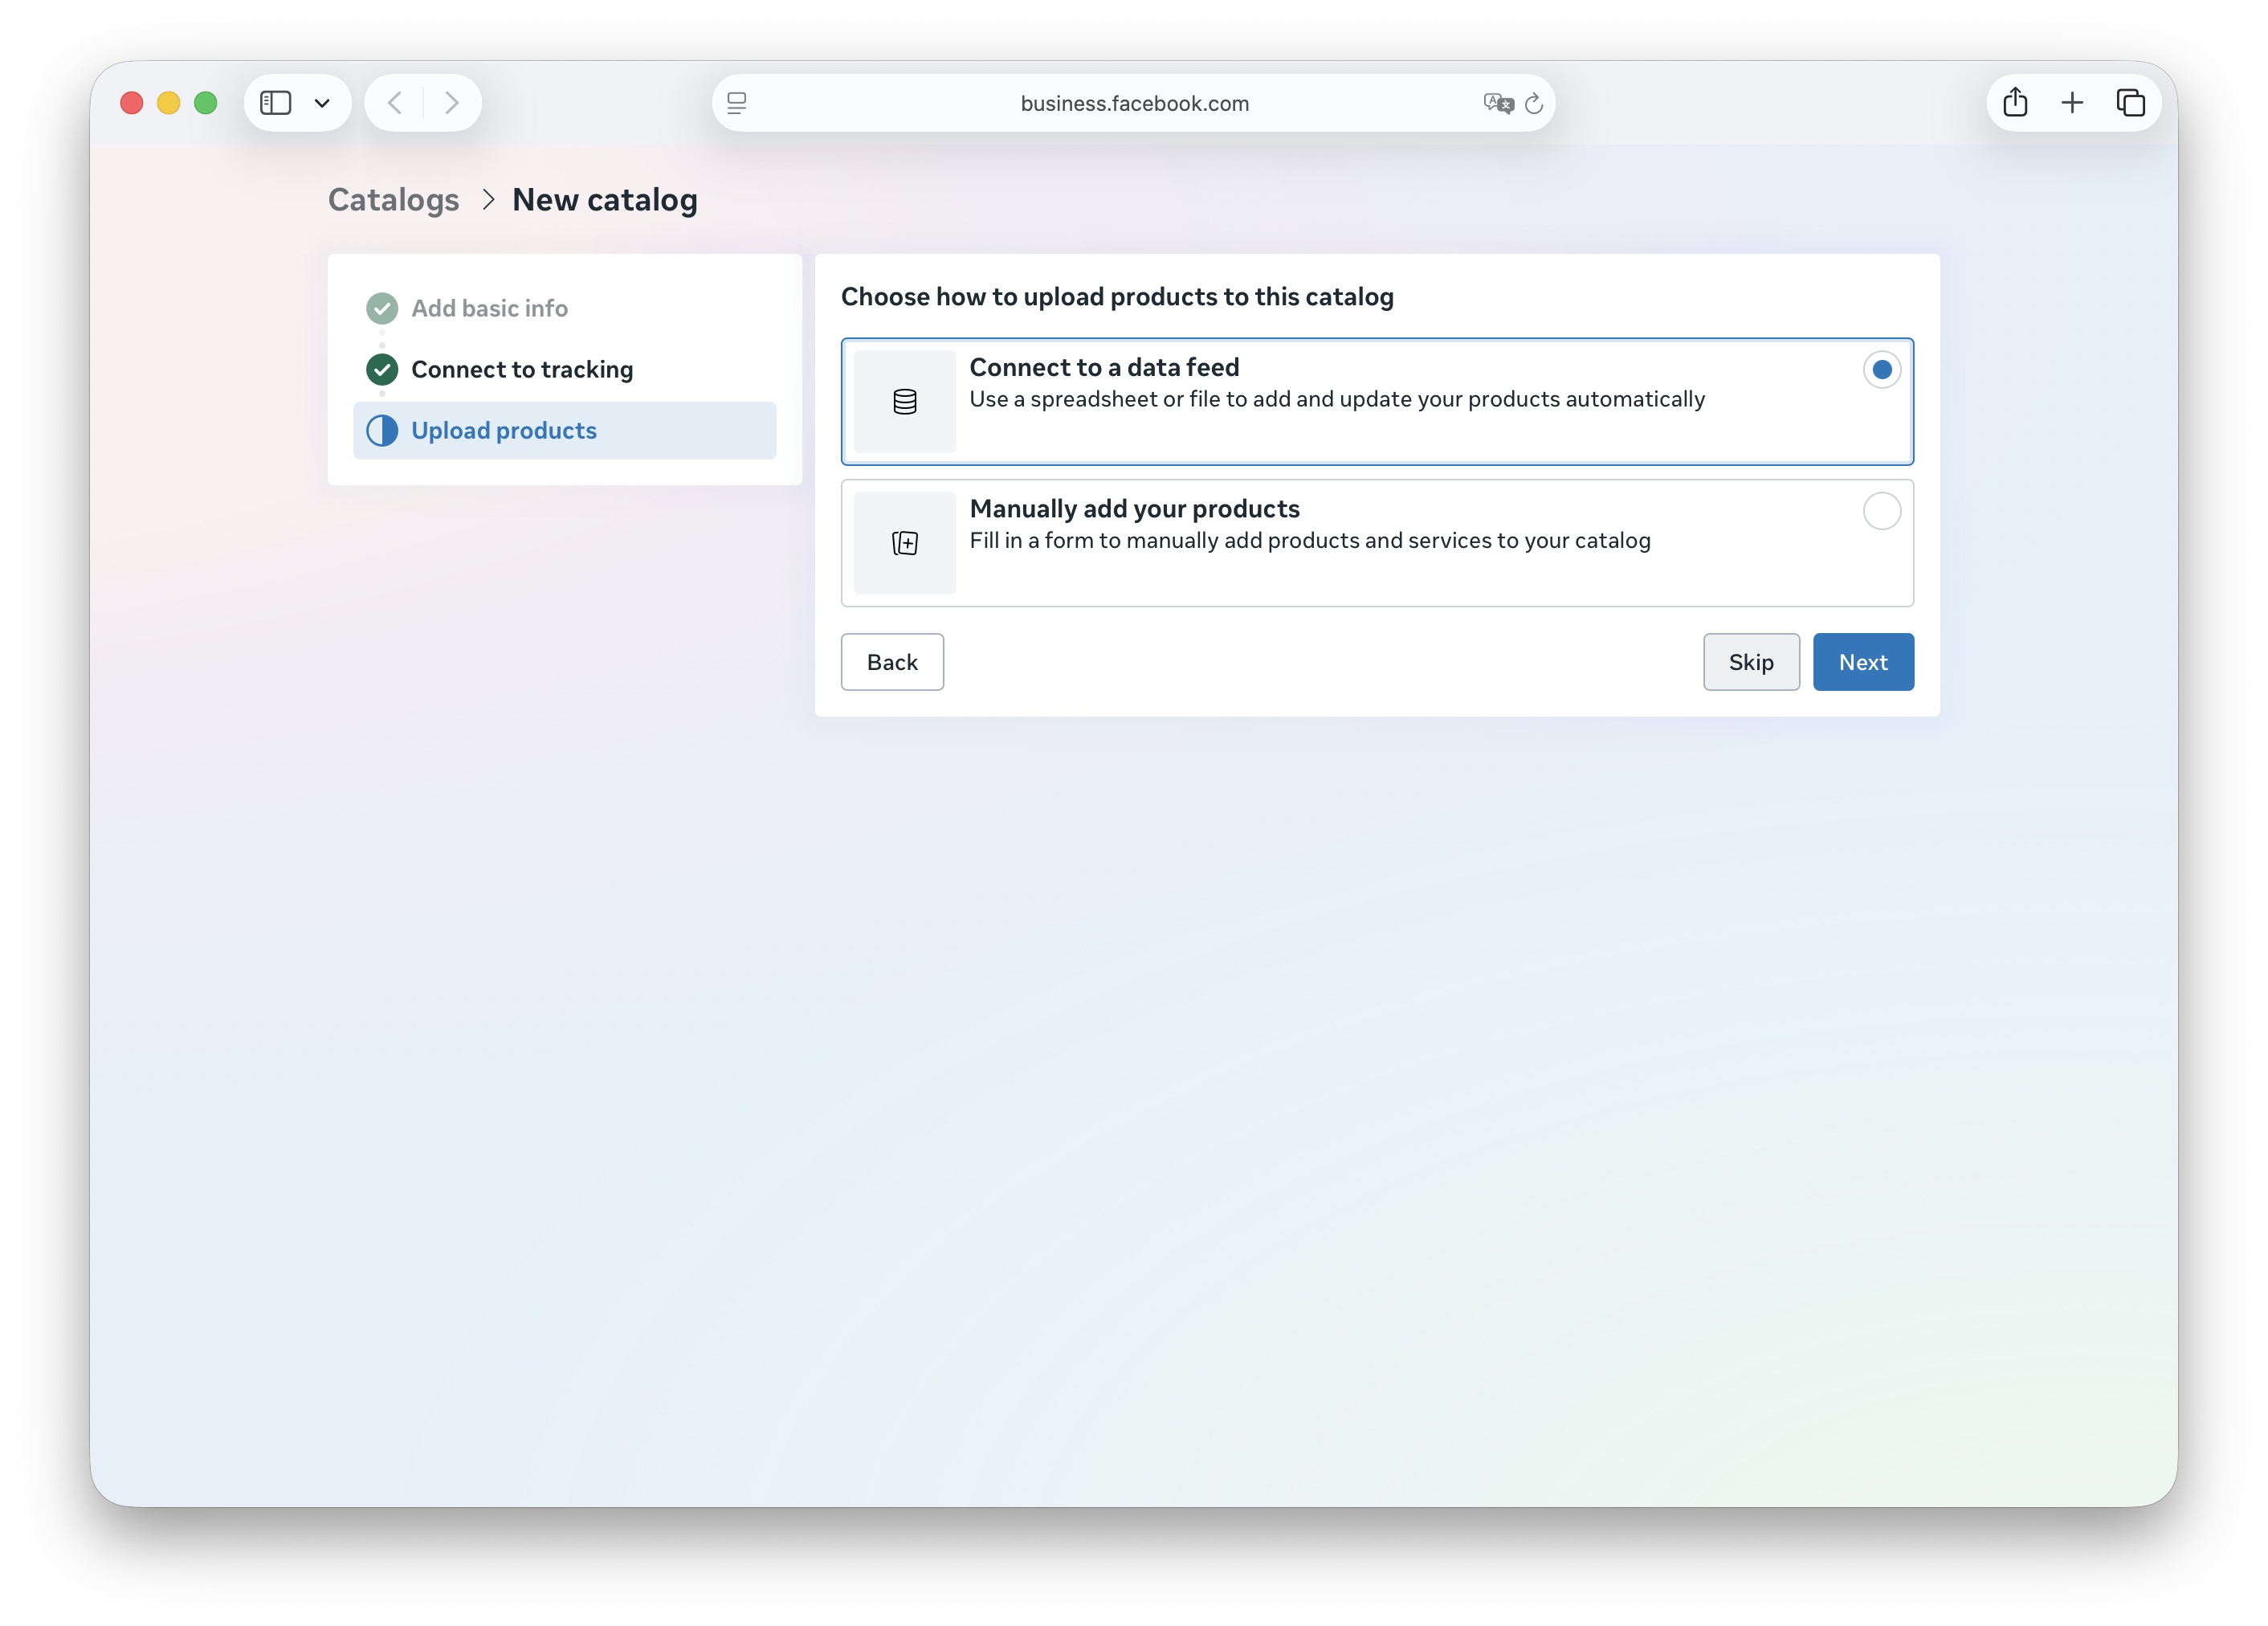This screenshot has width=2268, height=1626.
Task: Click the Next button
Action: (x=1862, y=662)
